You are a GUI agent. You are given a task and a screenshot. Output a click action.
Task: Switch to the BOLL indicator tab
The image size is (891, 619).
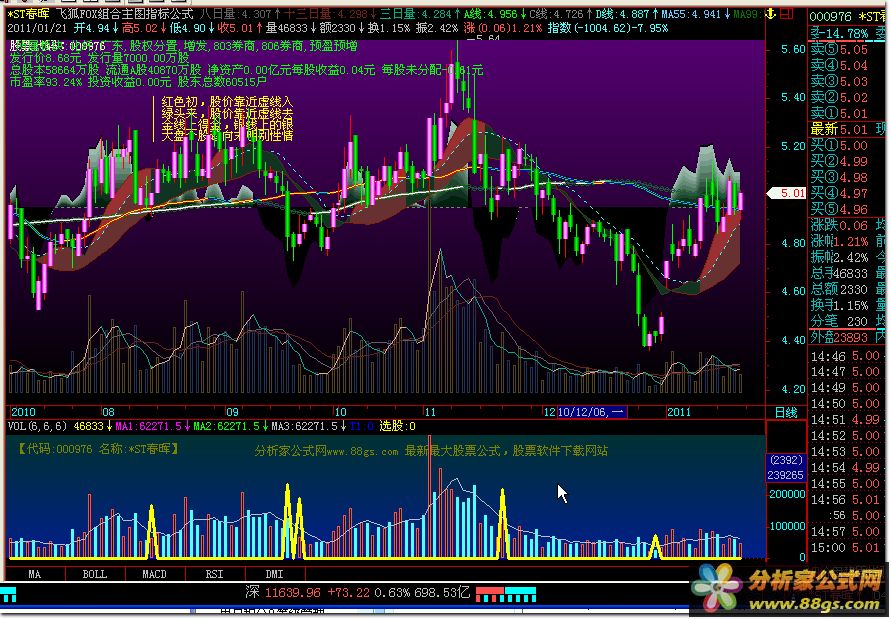tap(95, 574)
